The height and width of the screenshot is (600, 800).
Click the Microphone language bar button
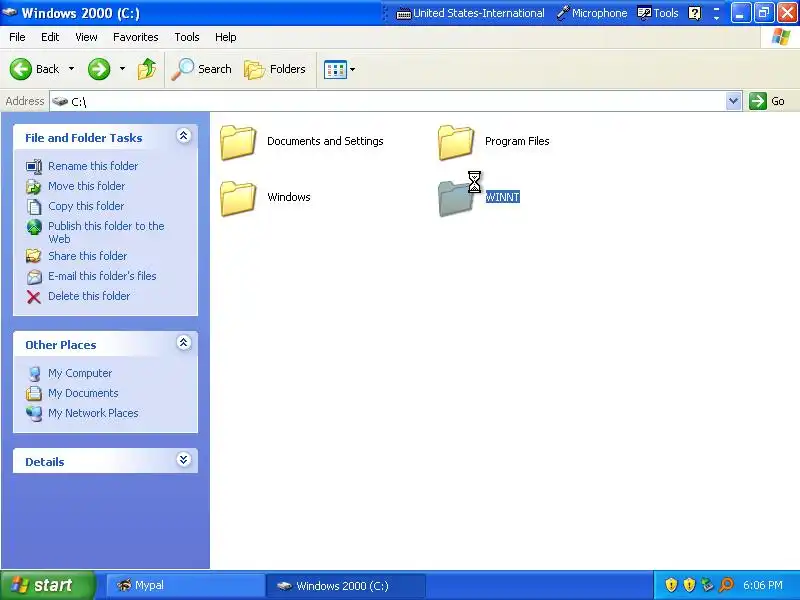(x=592, y=13)
